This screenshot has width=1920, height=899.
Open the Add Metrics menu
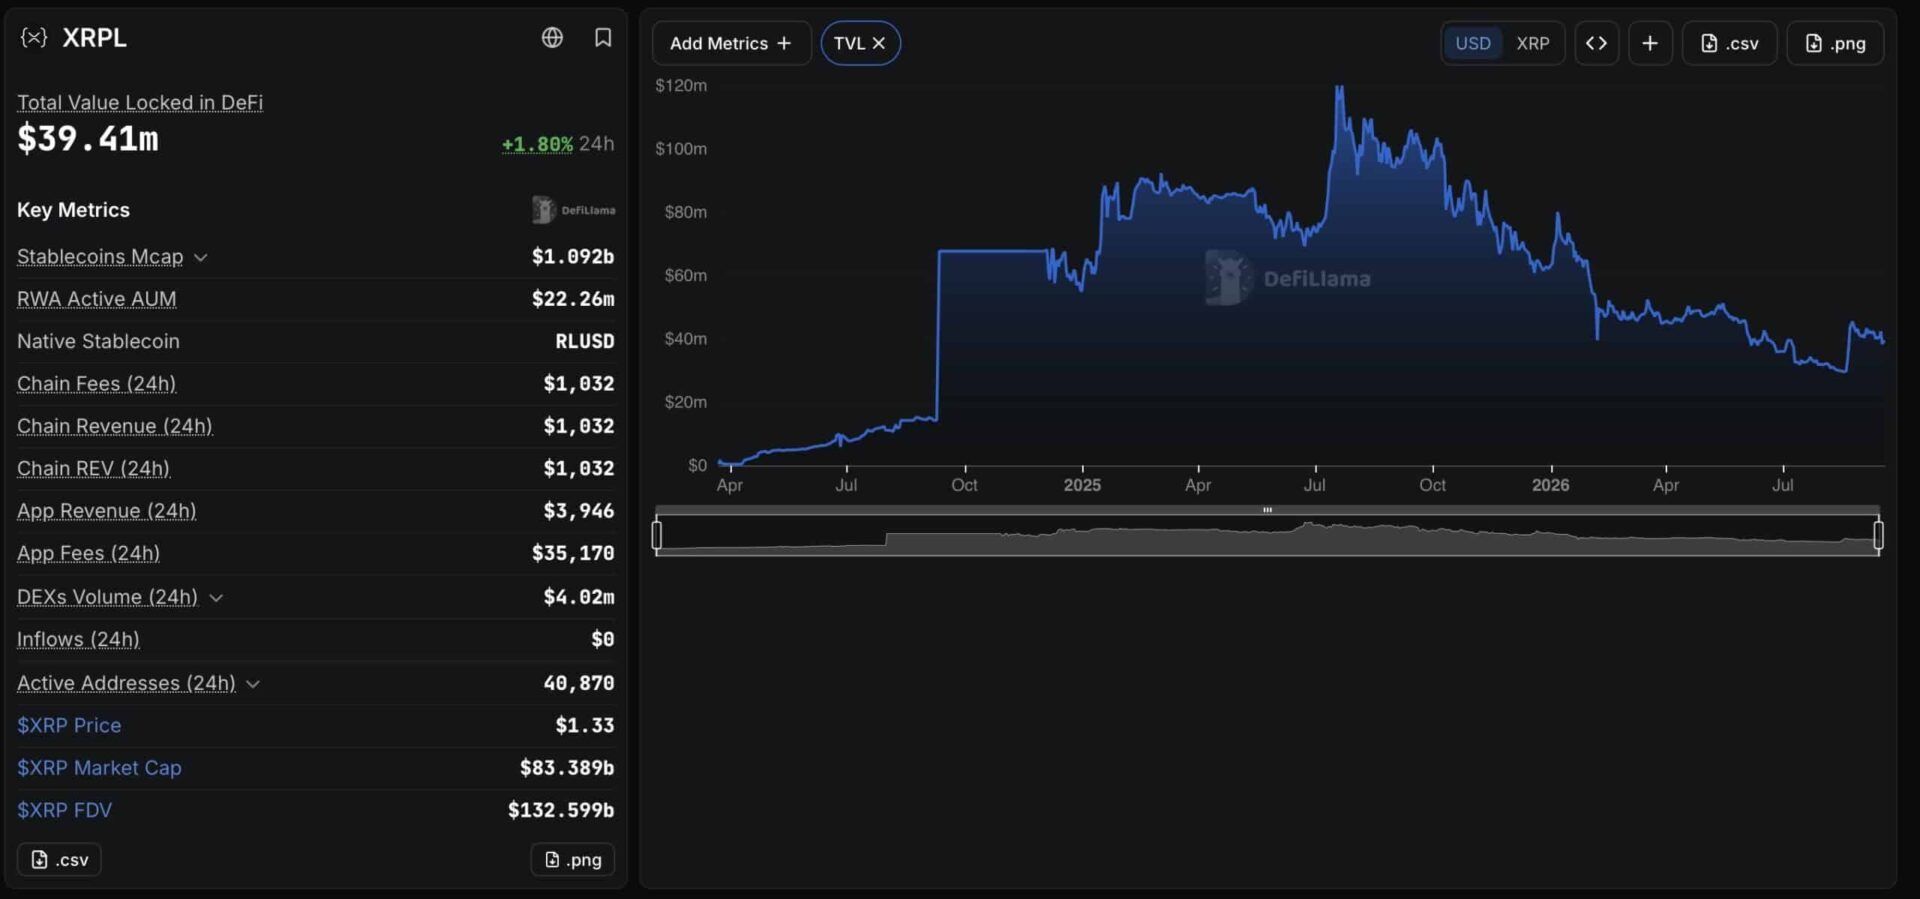pos(731,43)
